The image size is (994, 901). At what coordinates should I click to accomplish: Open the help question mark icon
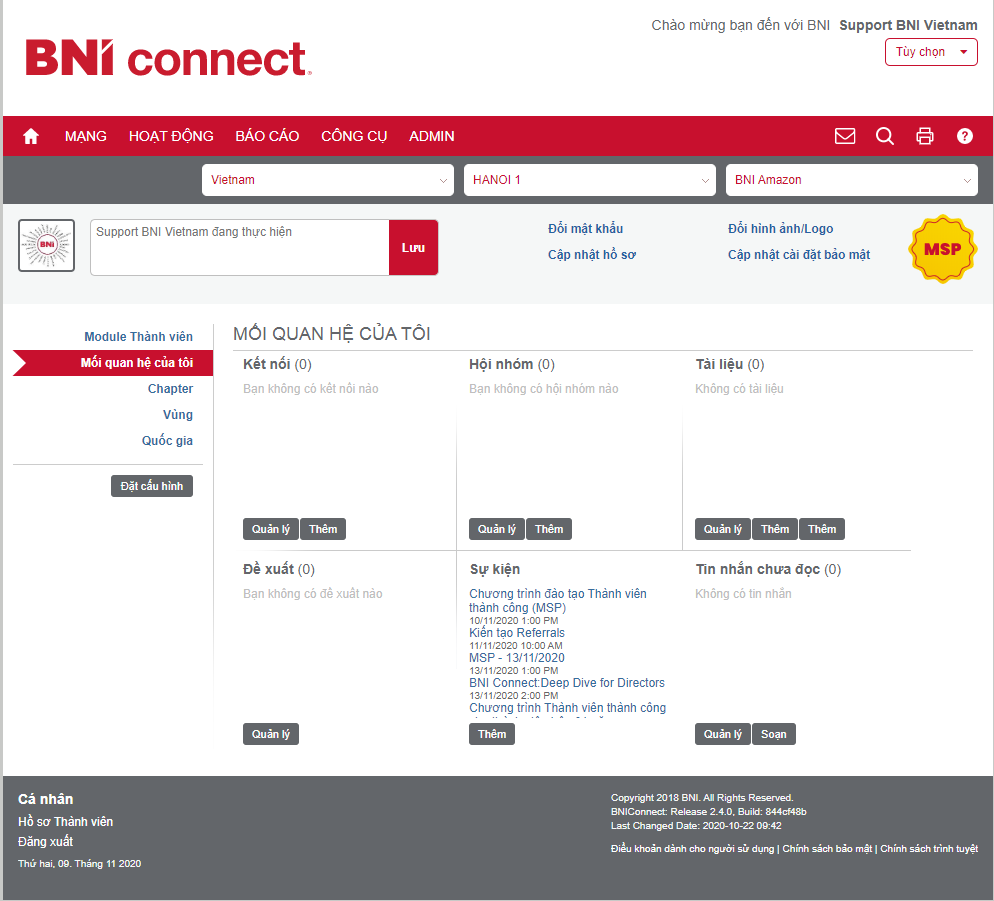(x=964, y=136)
